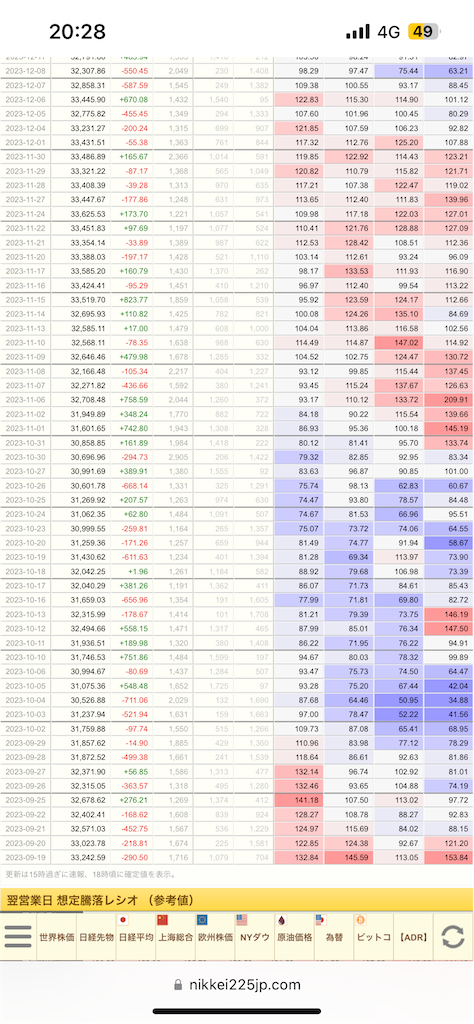Click the change value +758.59
Viewport: 474px width, 1024px height.
pos(134,398)
